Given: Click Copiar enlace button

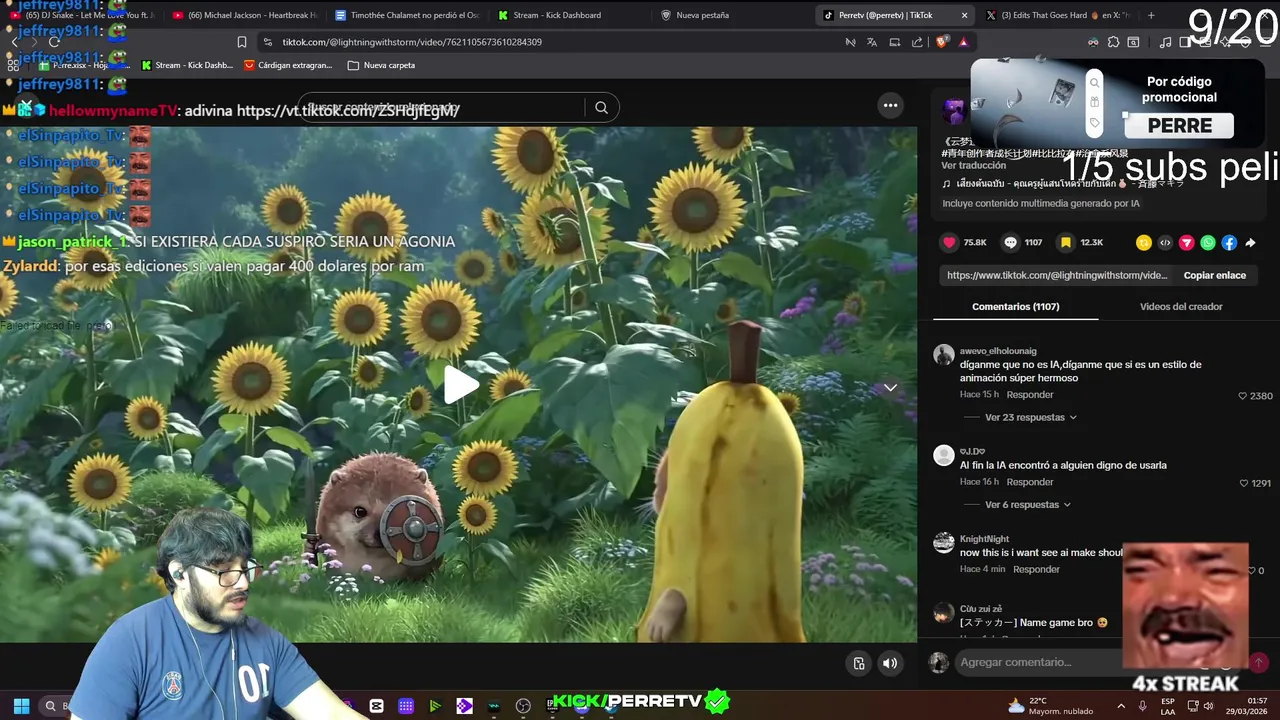Looking at the screenshot, I should (1214, 275).
